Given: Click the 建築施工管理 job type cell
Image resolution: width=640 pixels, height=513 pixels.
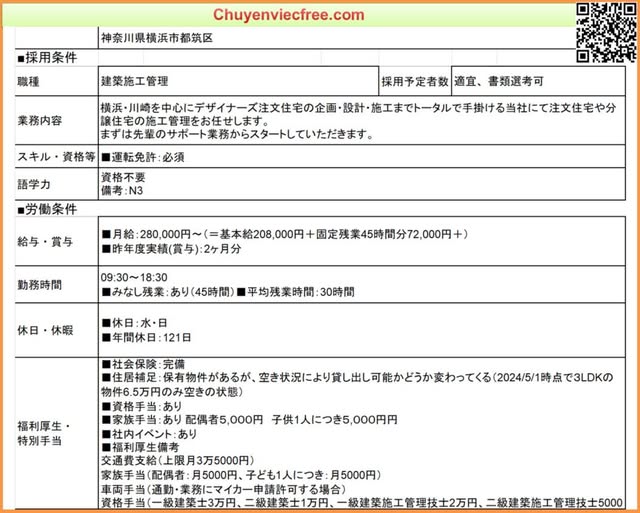Looking at the screenshot, I should click(135, 80).
